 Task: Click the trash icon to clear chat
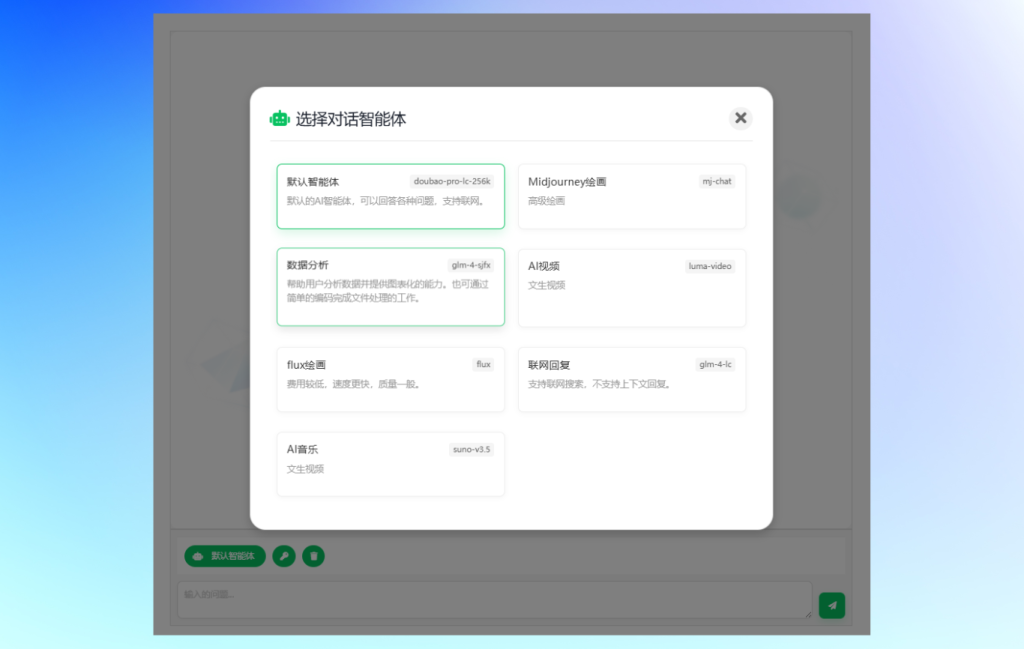tap(313, 556)
